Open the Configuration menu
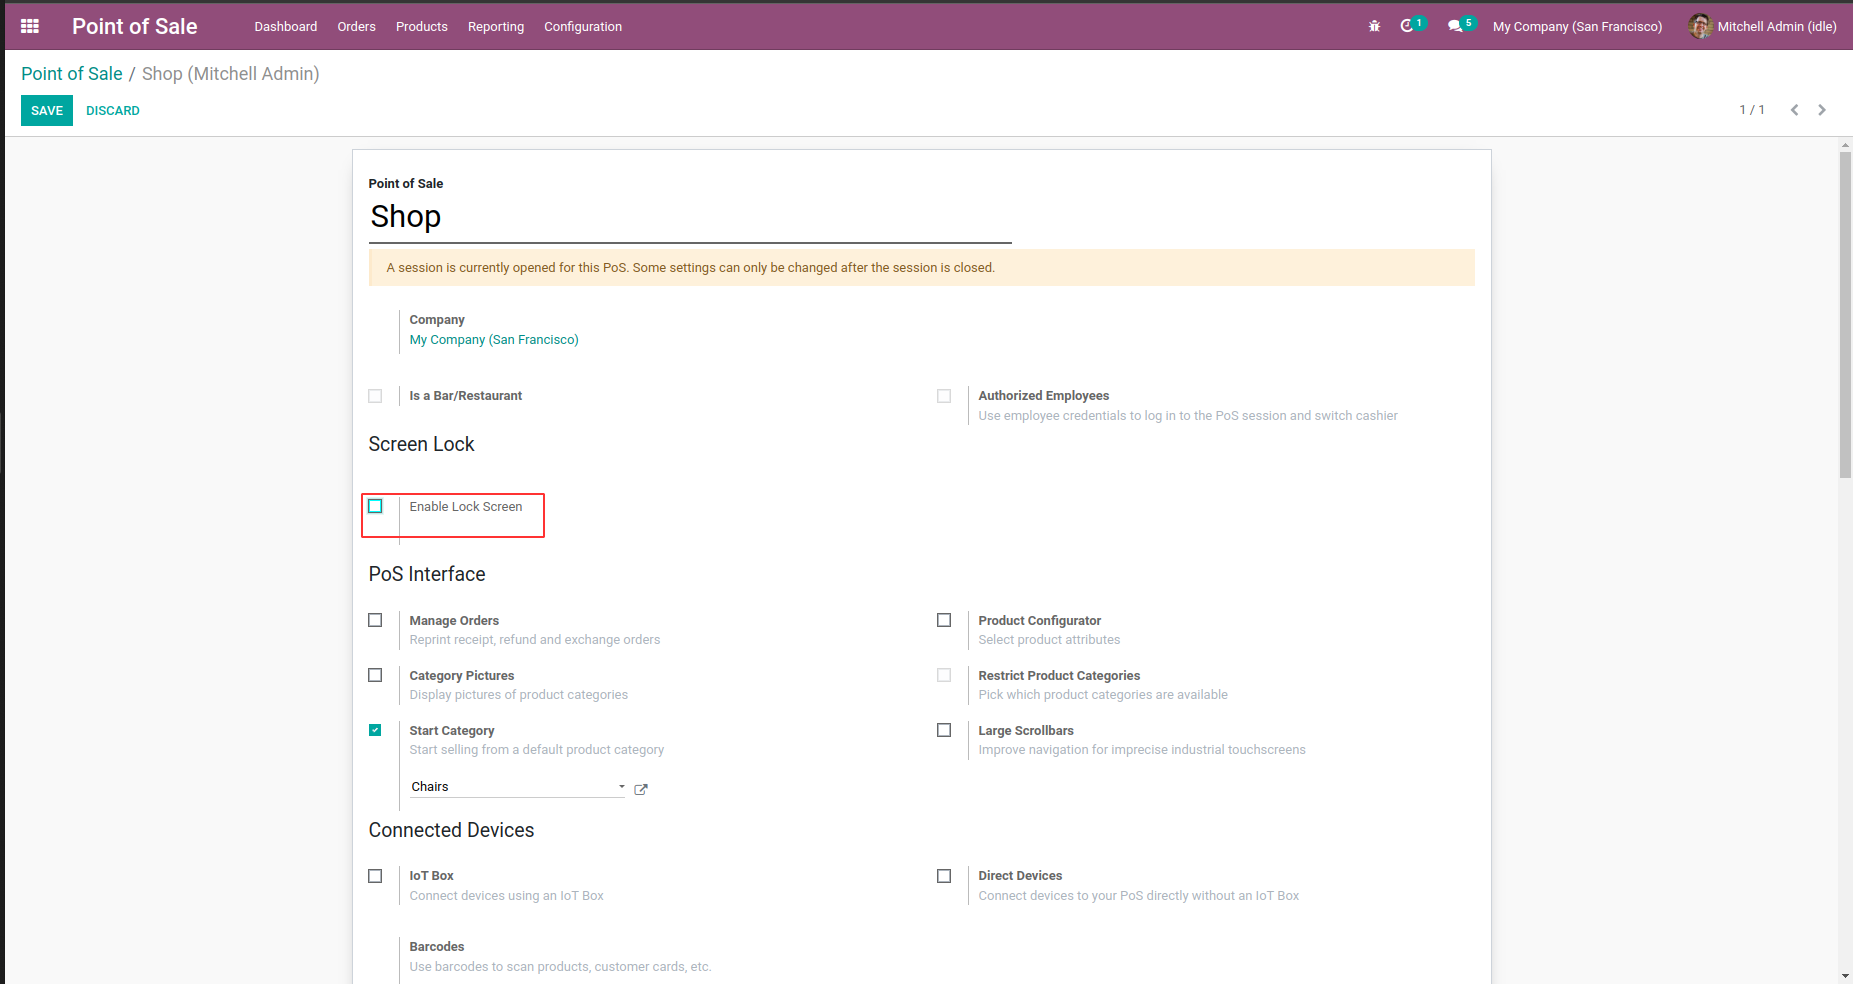This screenshot has height=984, width=1853. click(x=583, y=26)
